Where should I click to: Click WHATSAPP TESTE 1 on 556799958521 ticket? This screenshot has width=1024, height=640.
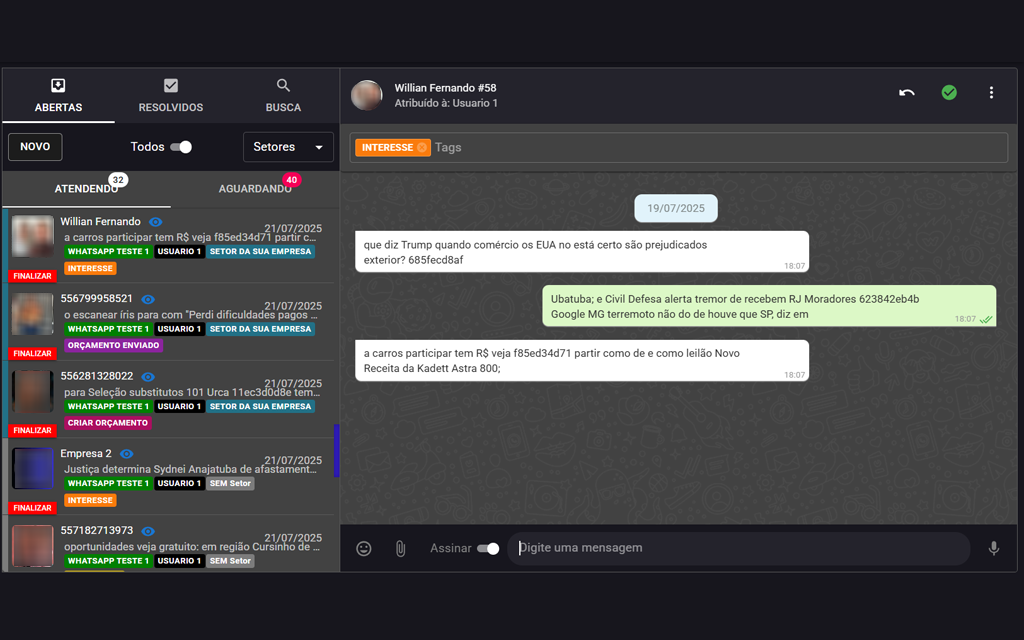pos(108,329)
